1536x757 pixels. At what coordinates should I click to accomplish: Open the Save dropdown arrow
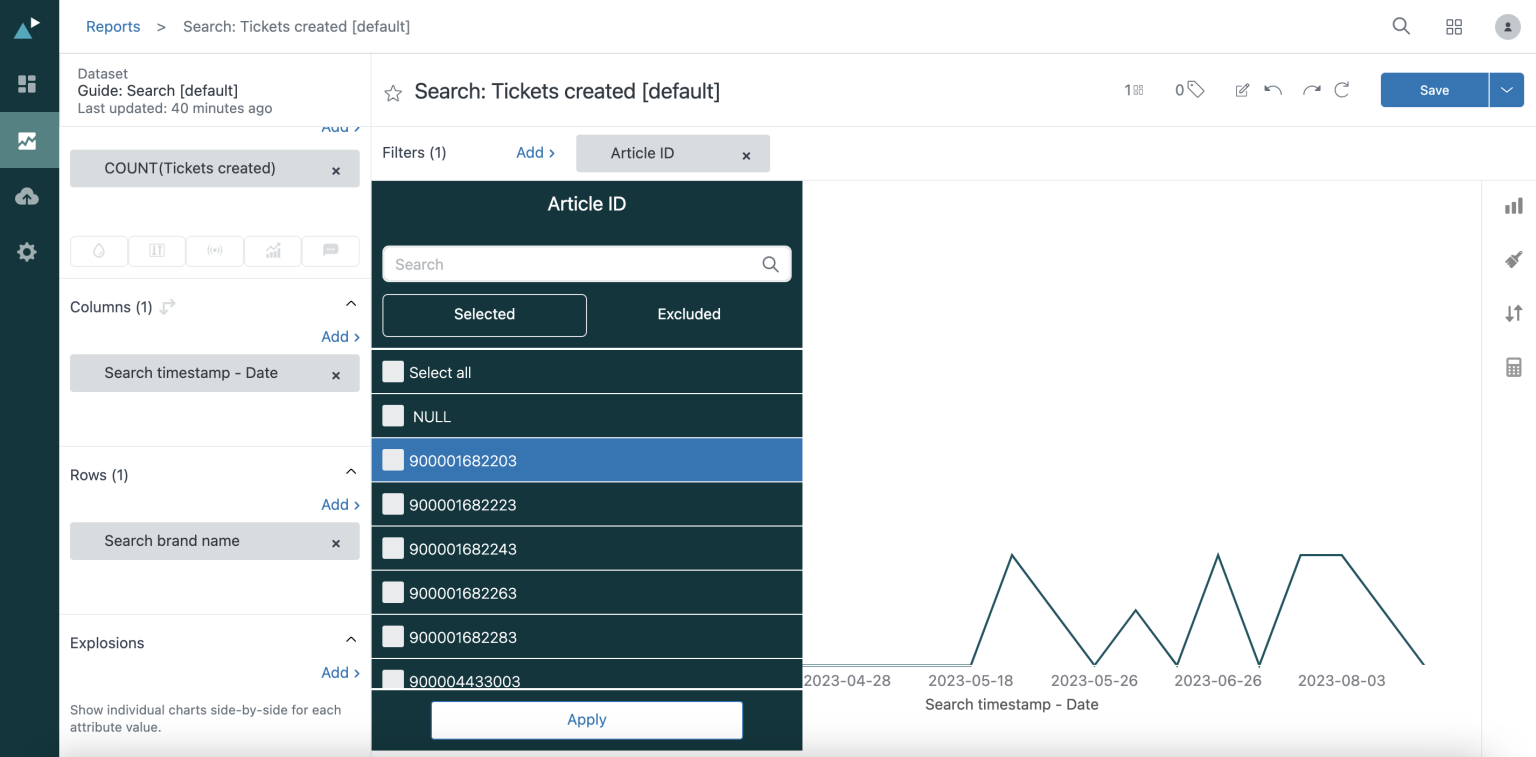(x=1507, y=90)
